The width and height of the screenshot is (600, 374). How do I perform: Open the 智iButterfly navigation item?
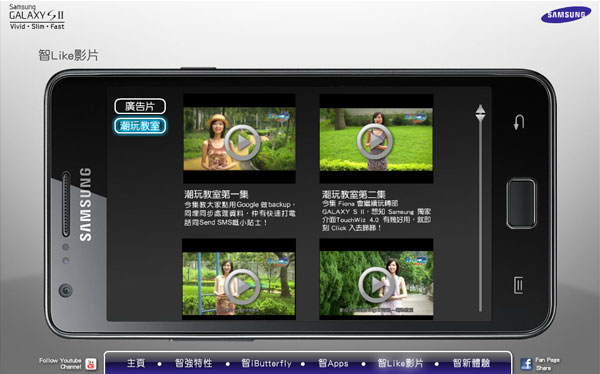[x=266, y=363]
